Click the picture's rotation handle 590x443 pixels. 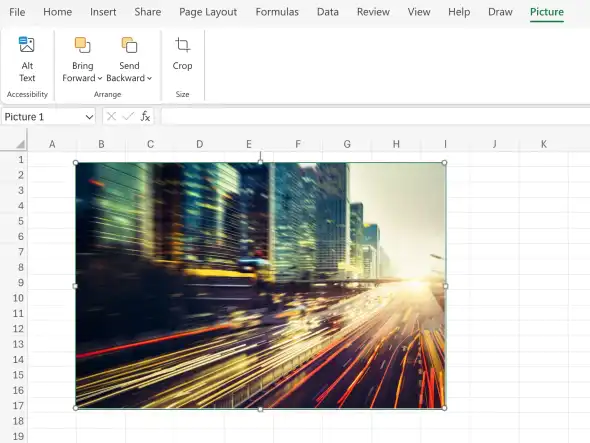(x=260, y=154)
